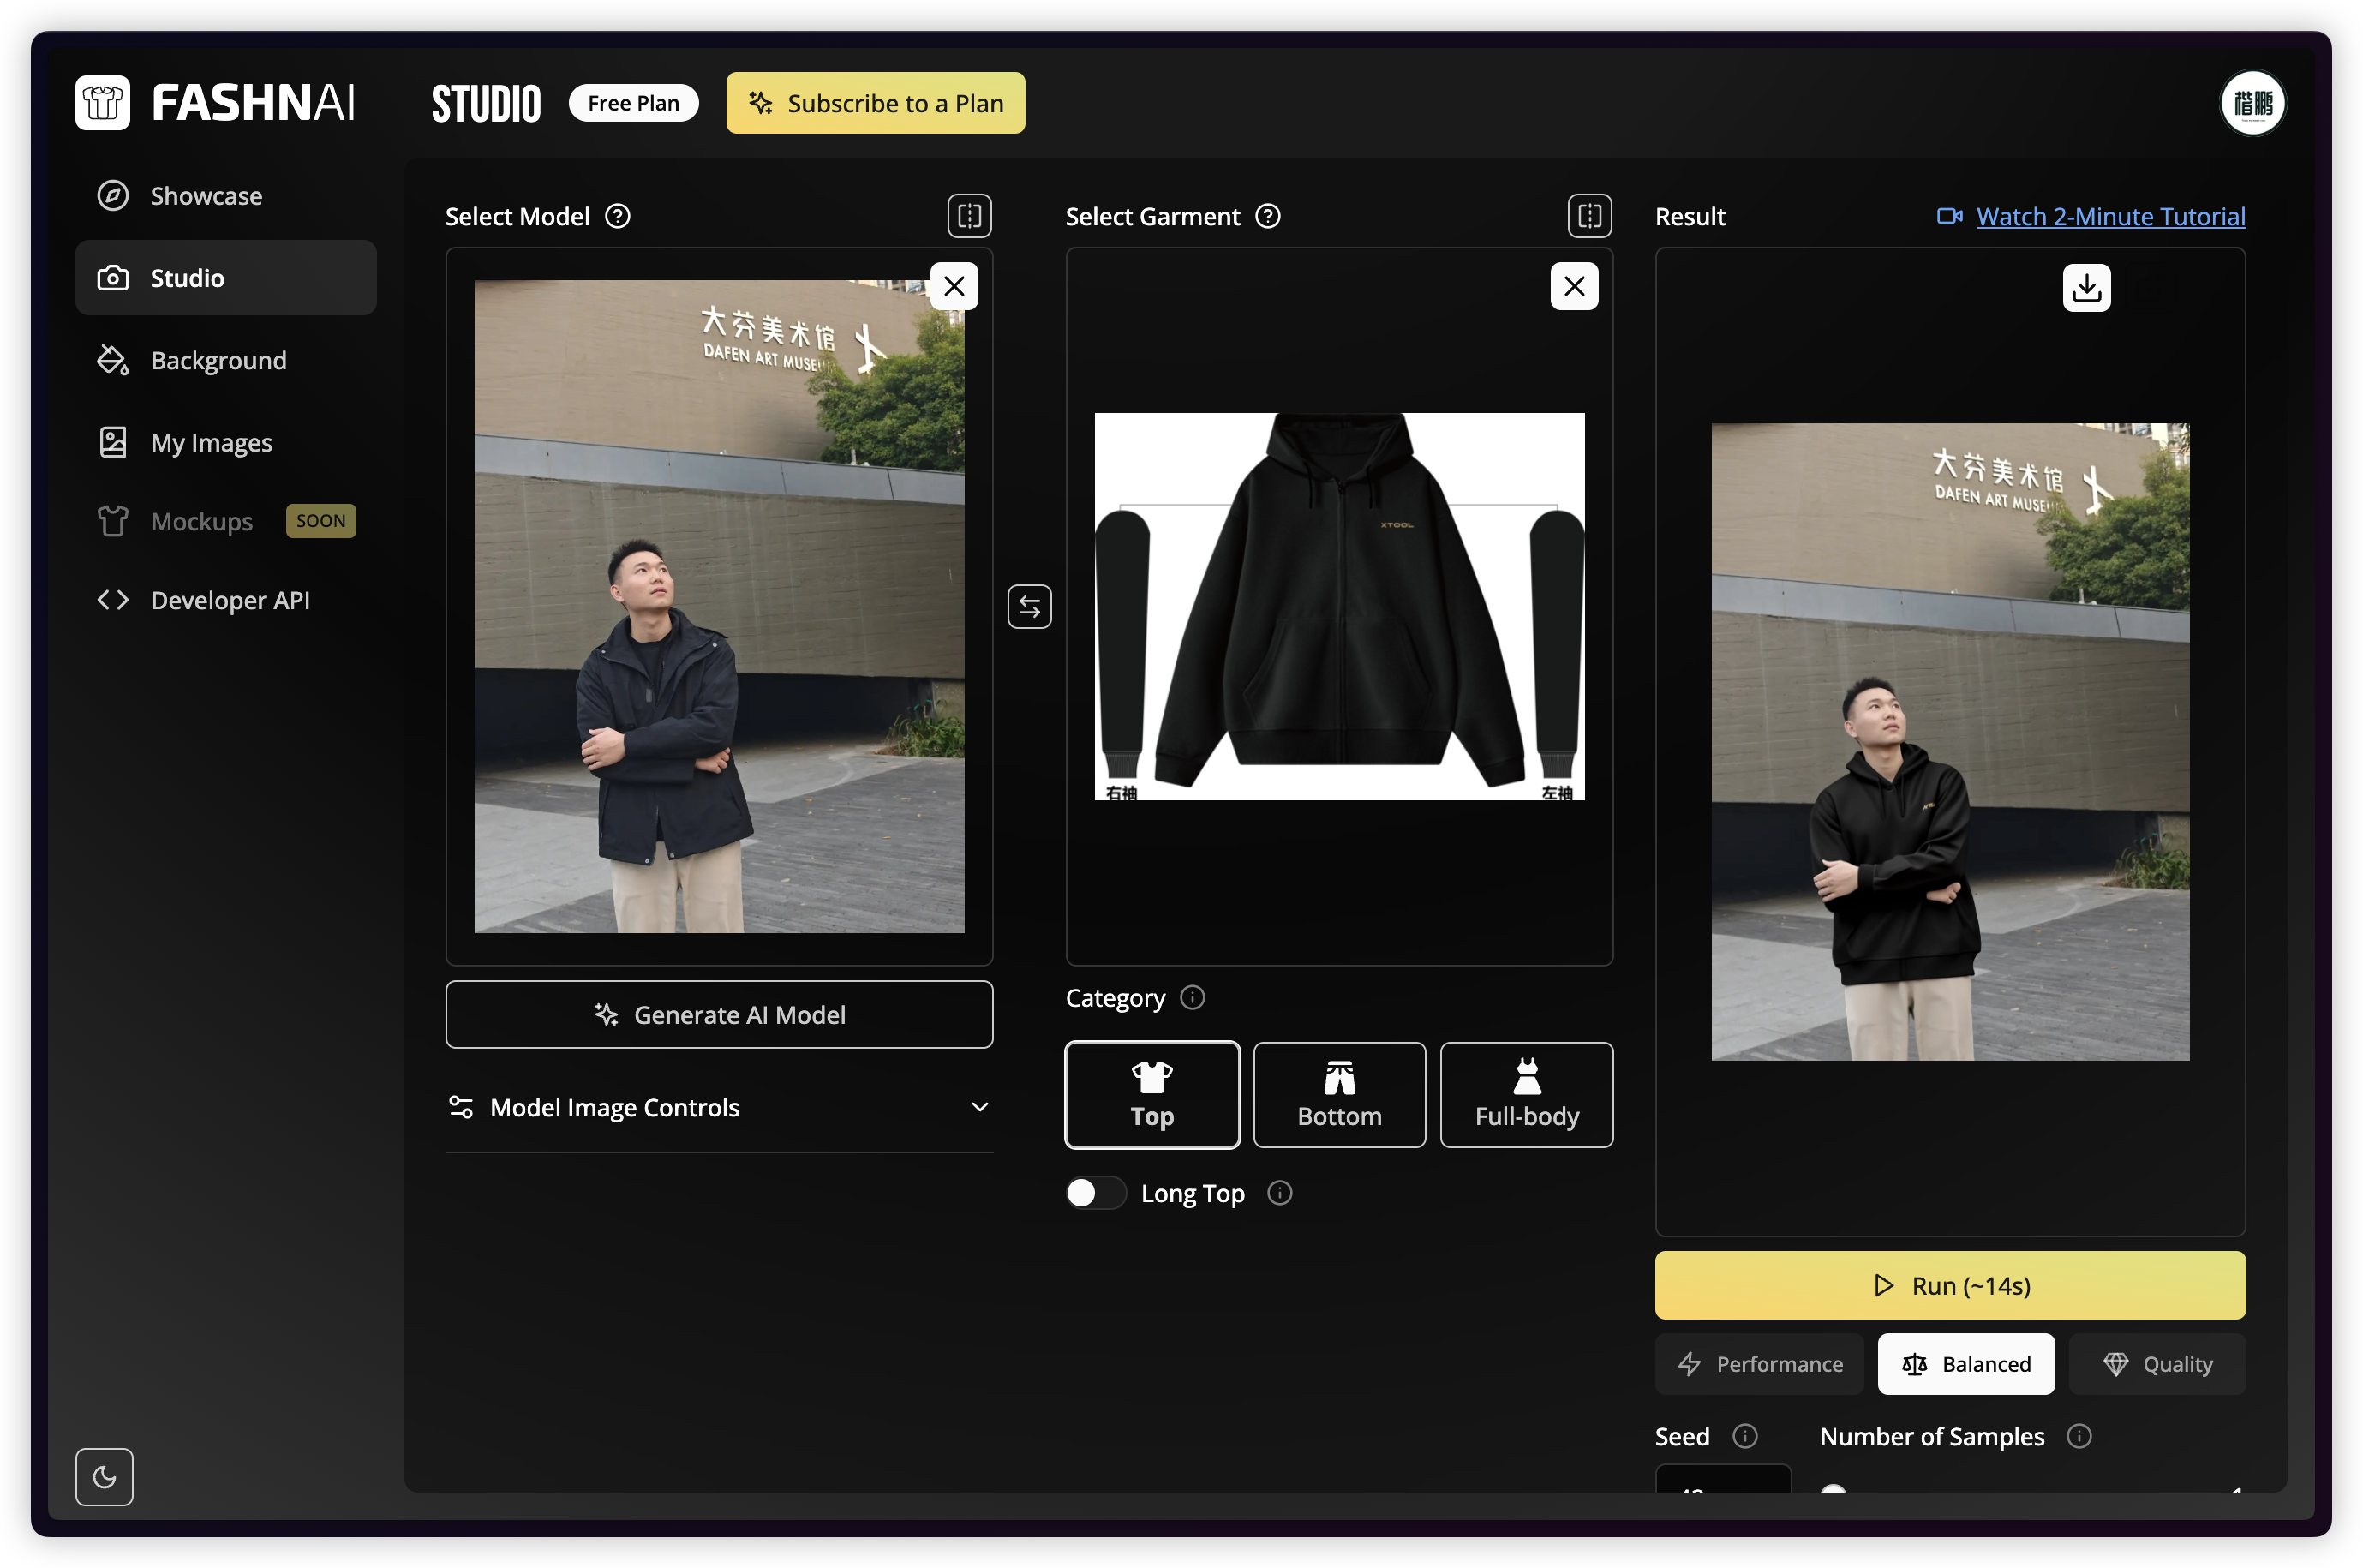Click the swap model and garment icon
The width and height of the screenshot is (2363, 1568).
(x=1029, y=606)
